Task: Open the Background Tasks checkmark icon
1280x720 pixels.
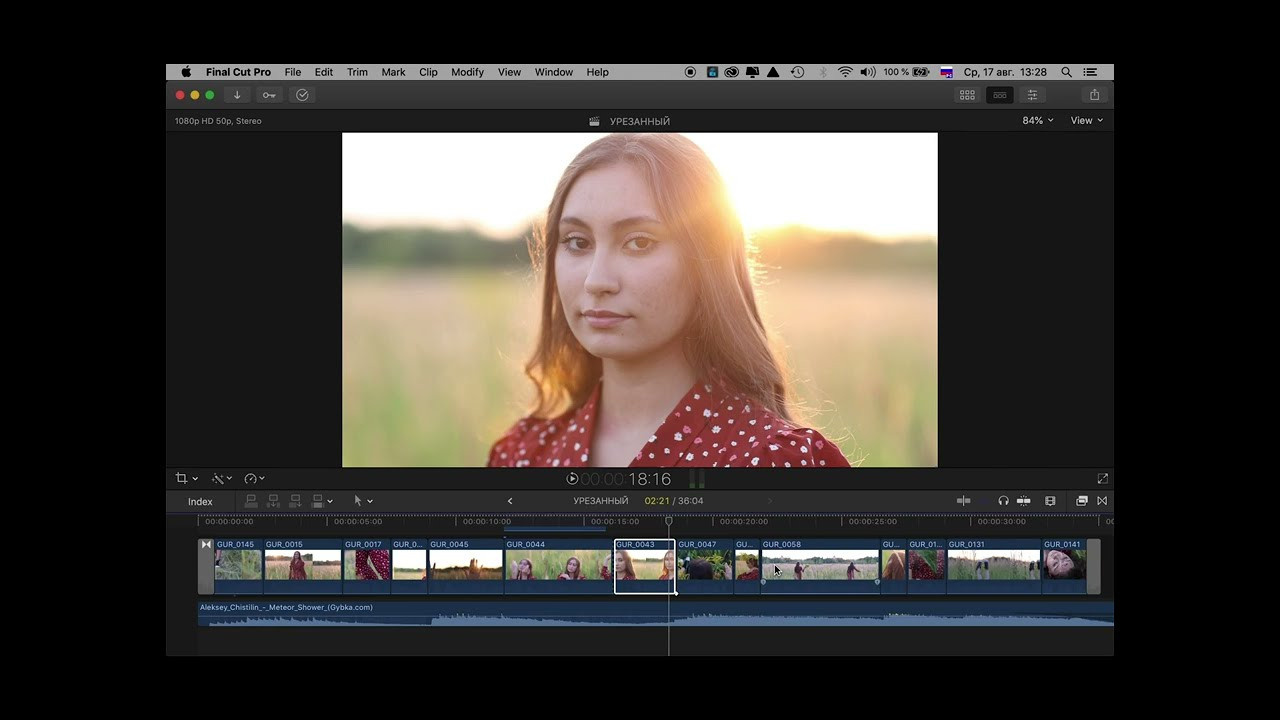Action: point(302,95)
